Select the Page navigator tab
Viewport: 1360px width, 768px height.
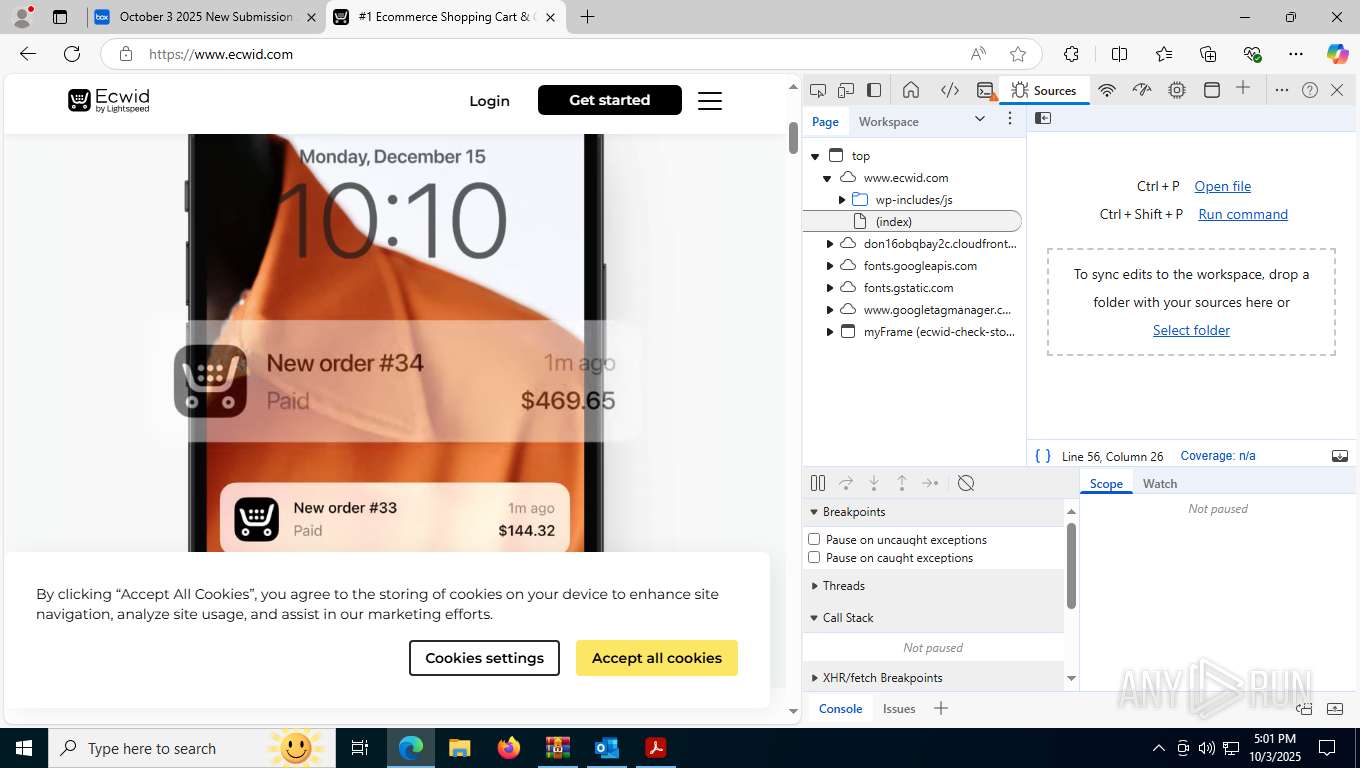tap(825, 121)
